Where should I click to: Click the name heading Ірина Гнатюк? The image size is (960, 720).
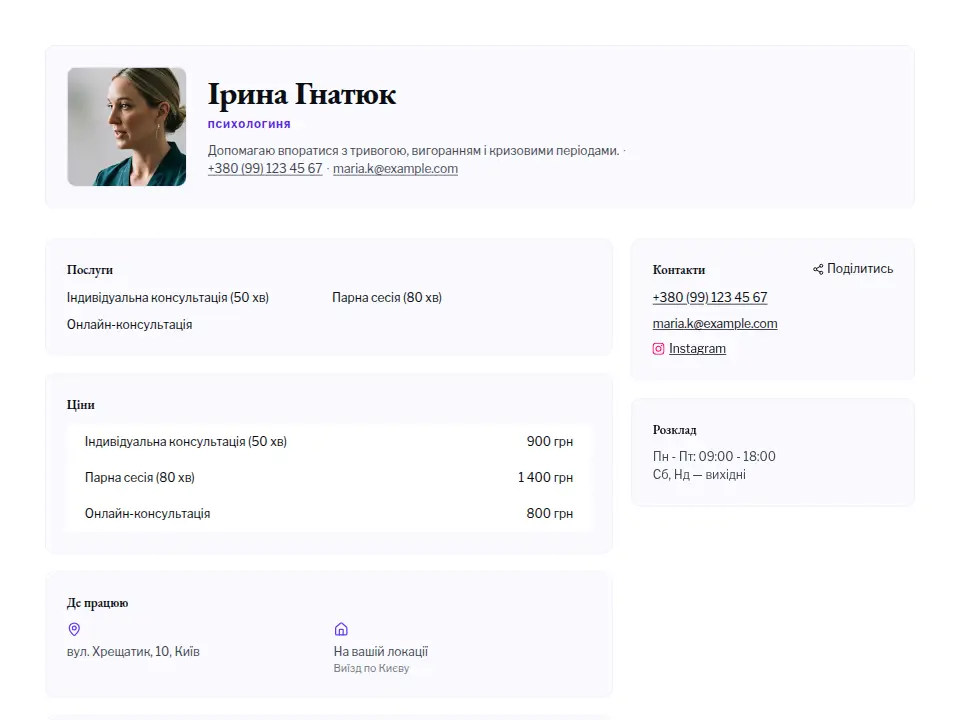(x=302, y=94)
